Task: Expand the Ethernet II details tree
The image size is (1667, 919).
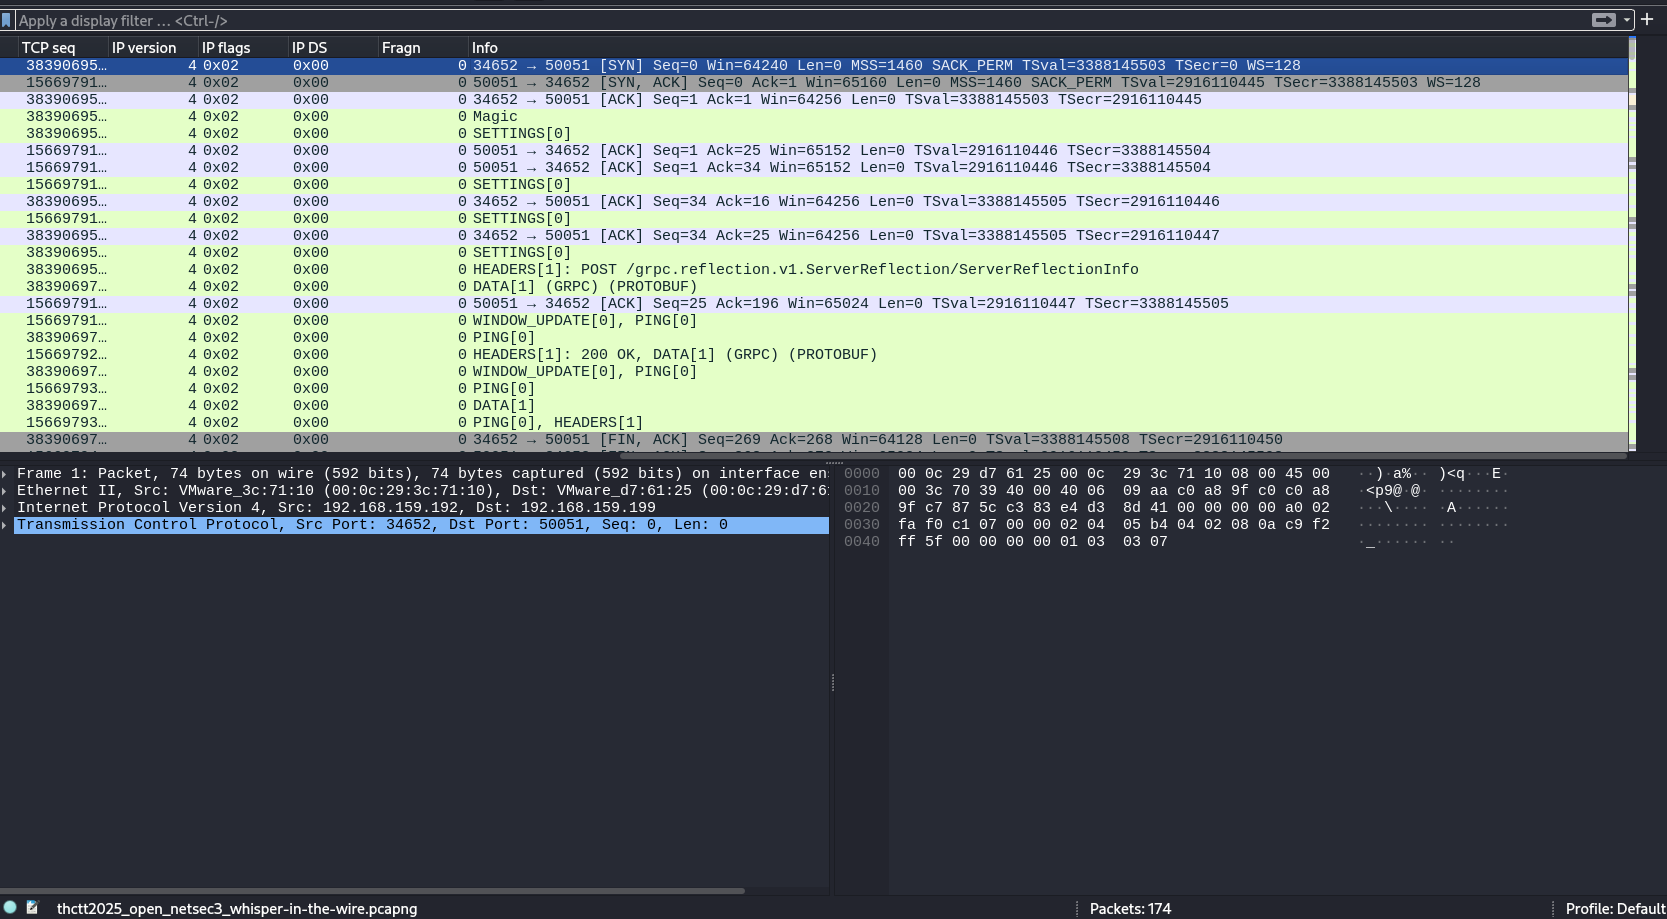Action: coord(5,491)
